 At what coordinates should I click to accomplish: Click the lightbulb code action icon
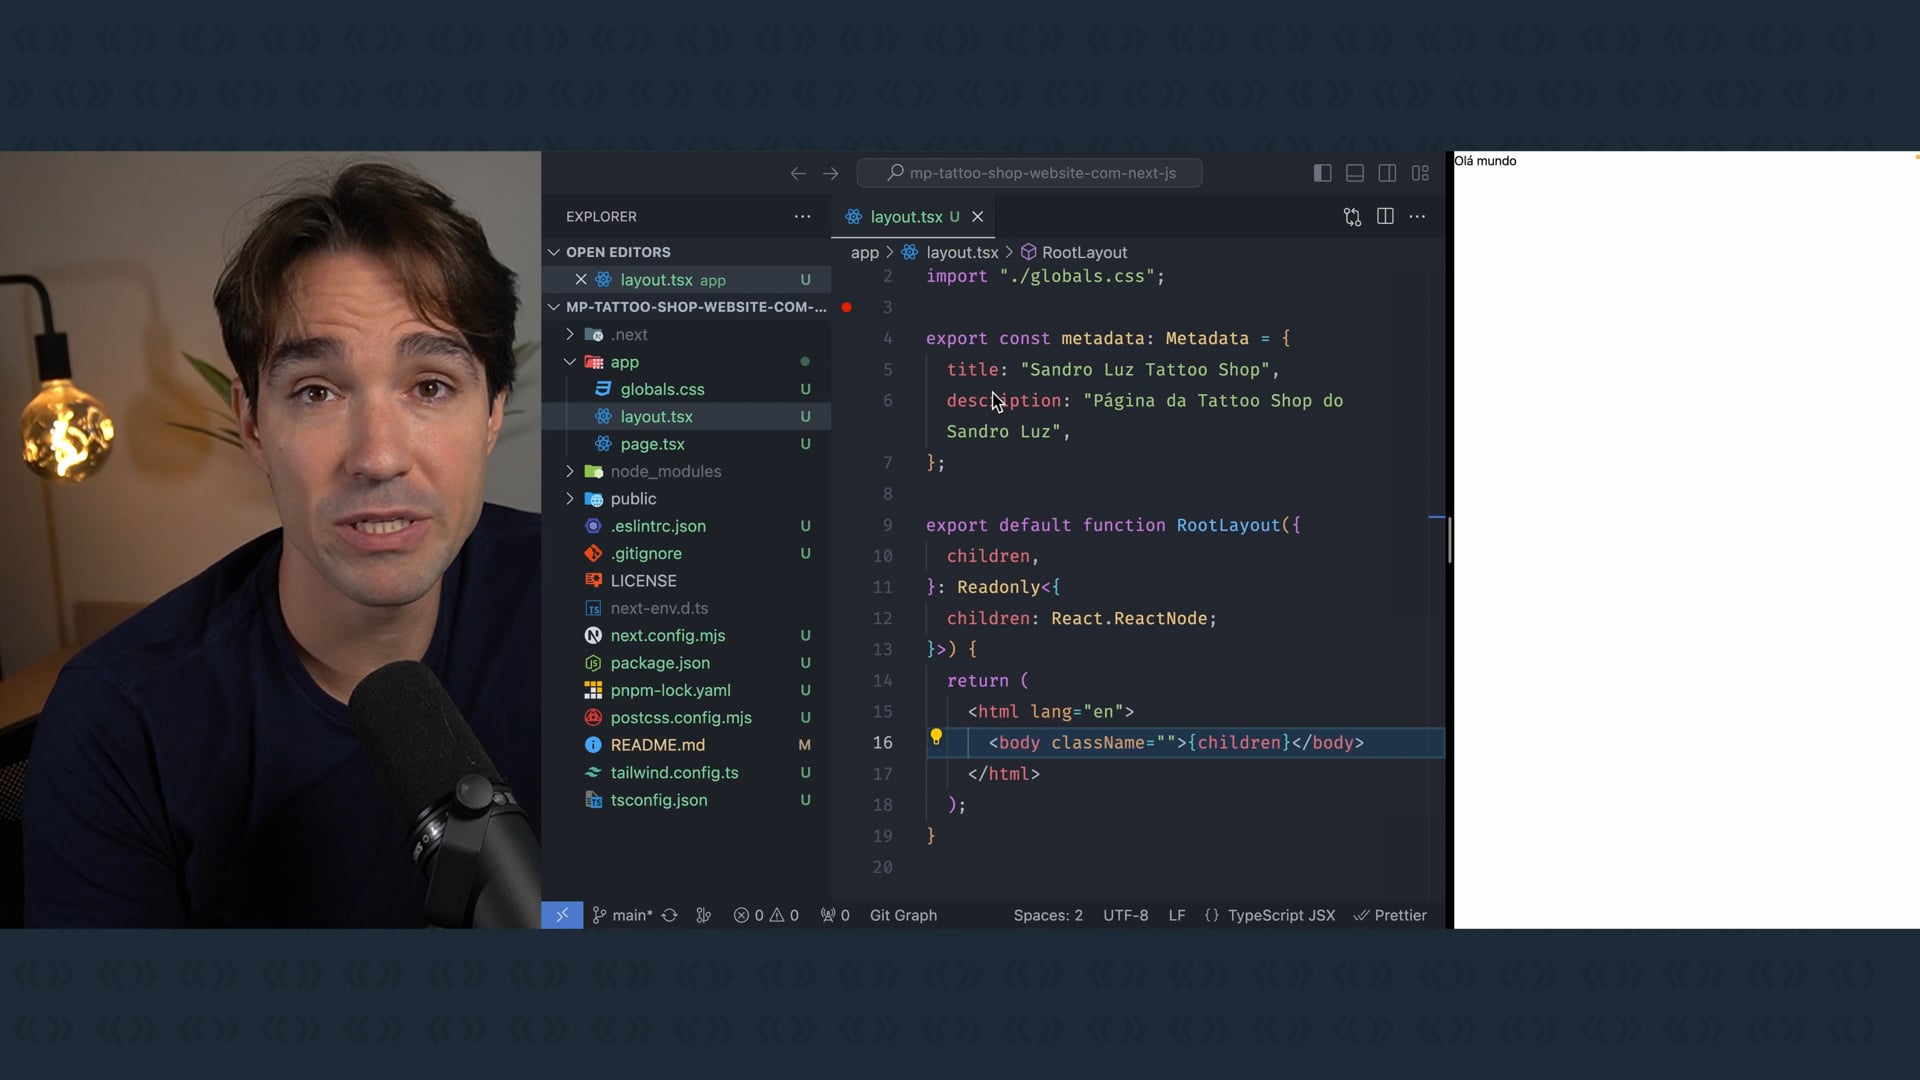tap(936, 737)
